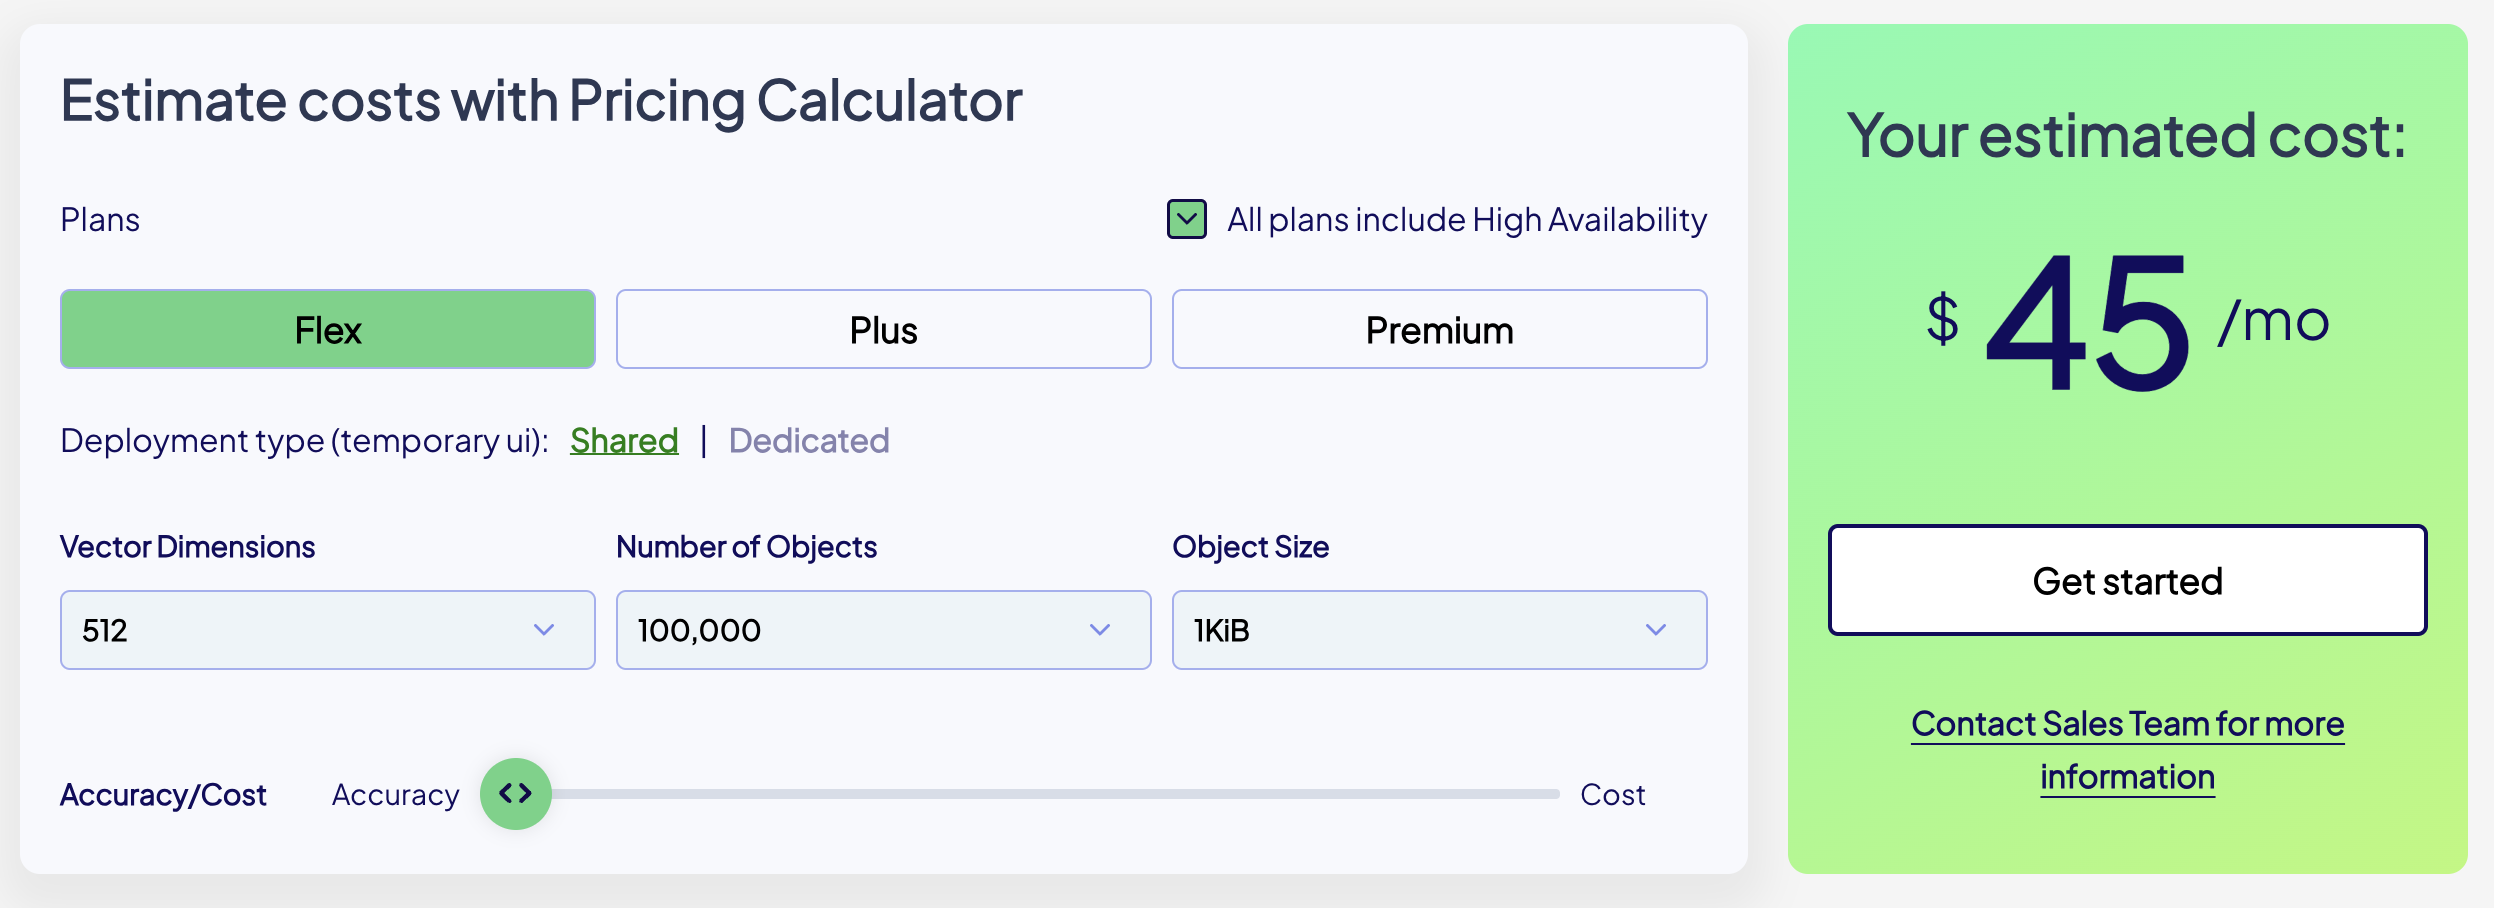Image resolution: width=2494 pixels, height=908 pixels.
Task: Click the Get started button
Action: (x=2128, y=580)
